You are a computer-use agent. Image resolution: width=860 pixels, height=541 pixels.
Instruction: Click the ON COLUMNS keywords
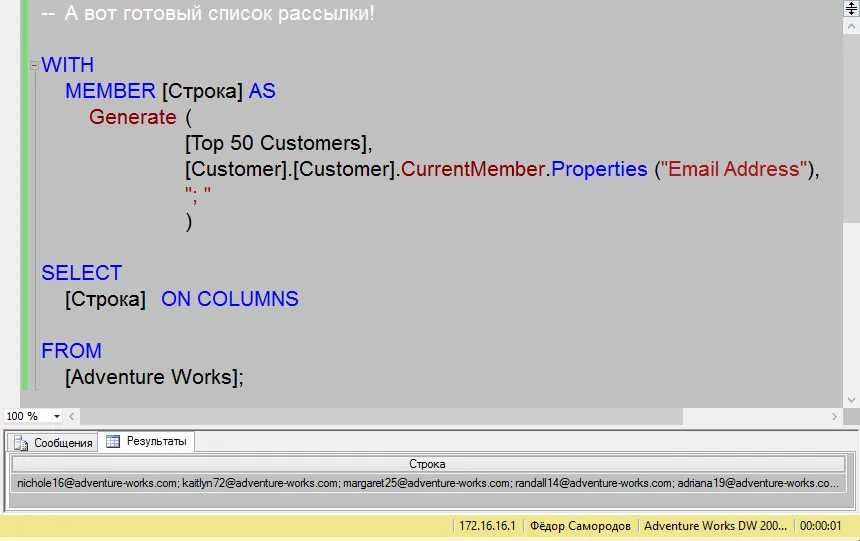[x=230, y=299]
